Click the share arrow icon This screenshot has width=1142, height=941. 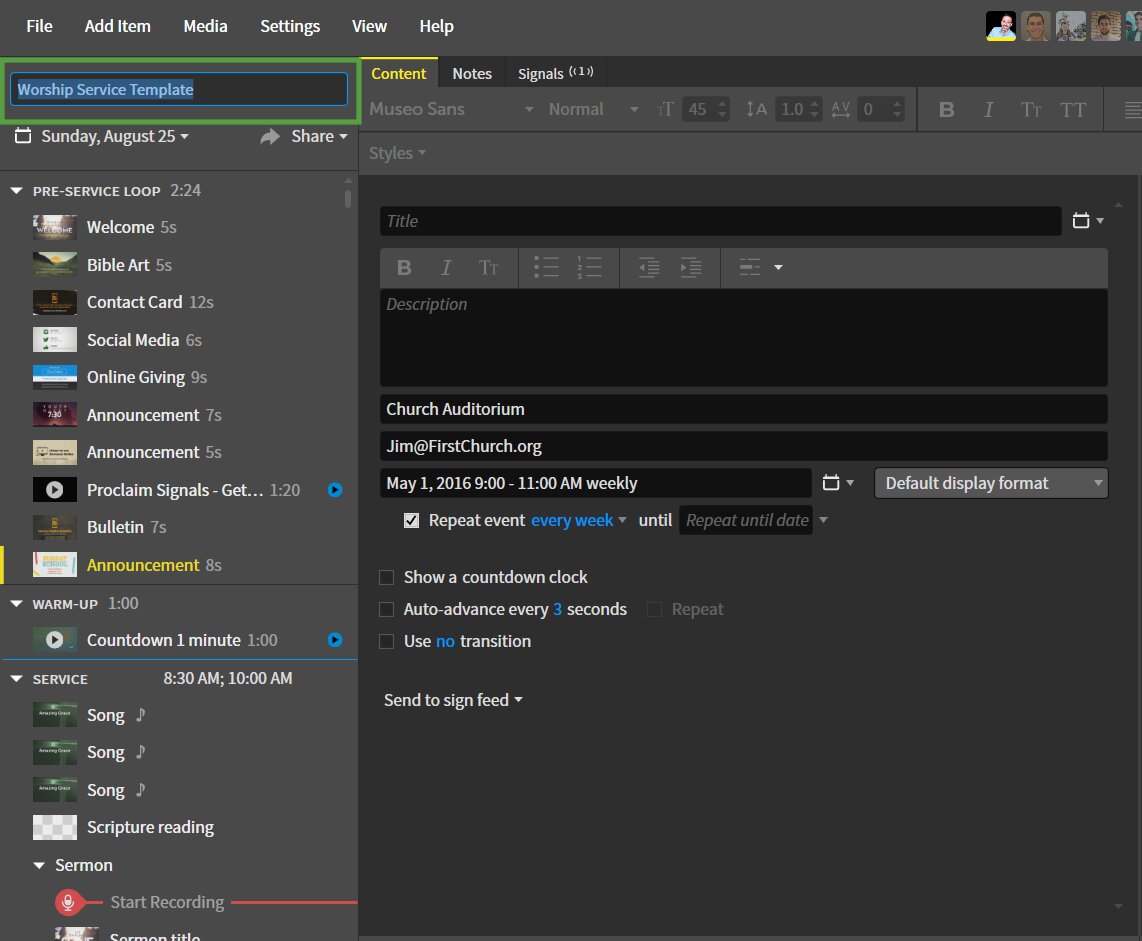[x=270, y=136]
